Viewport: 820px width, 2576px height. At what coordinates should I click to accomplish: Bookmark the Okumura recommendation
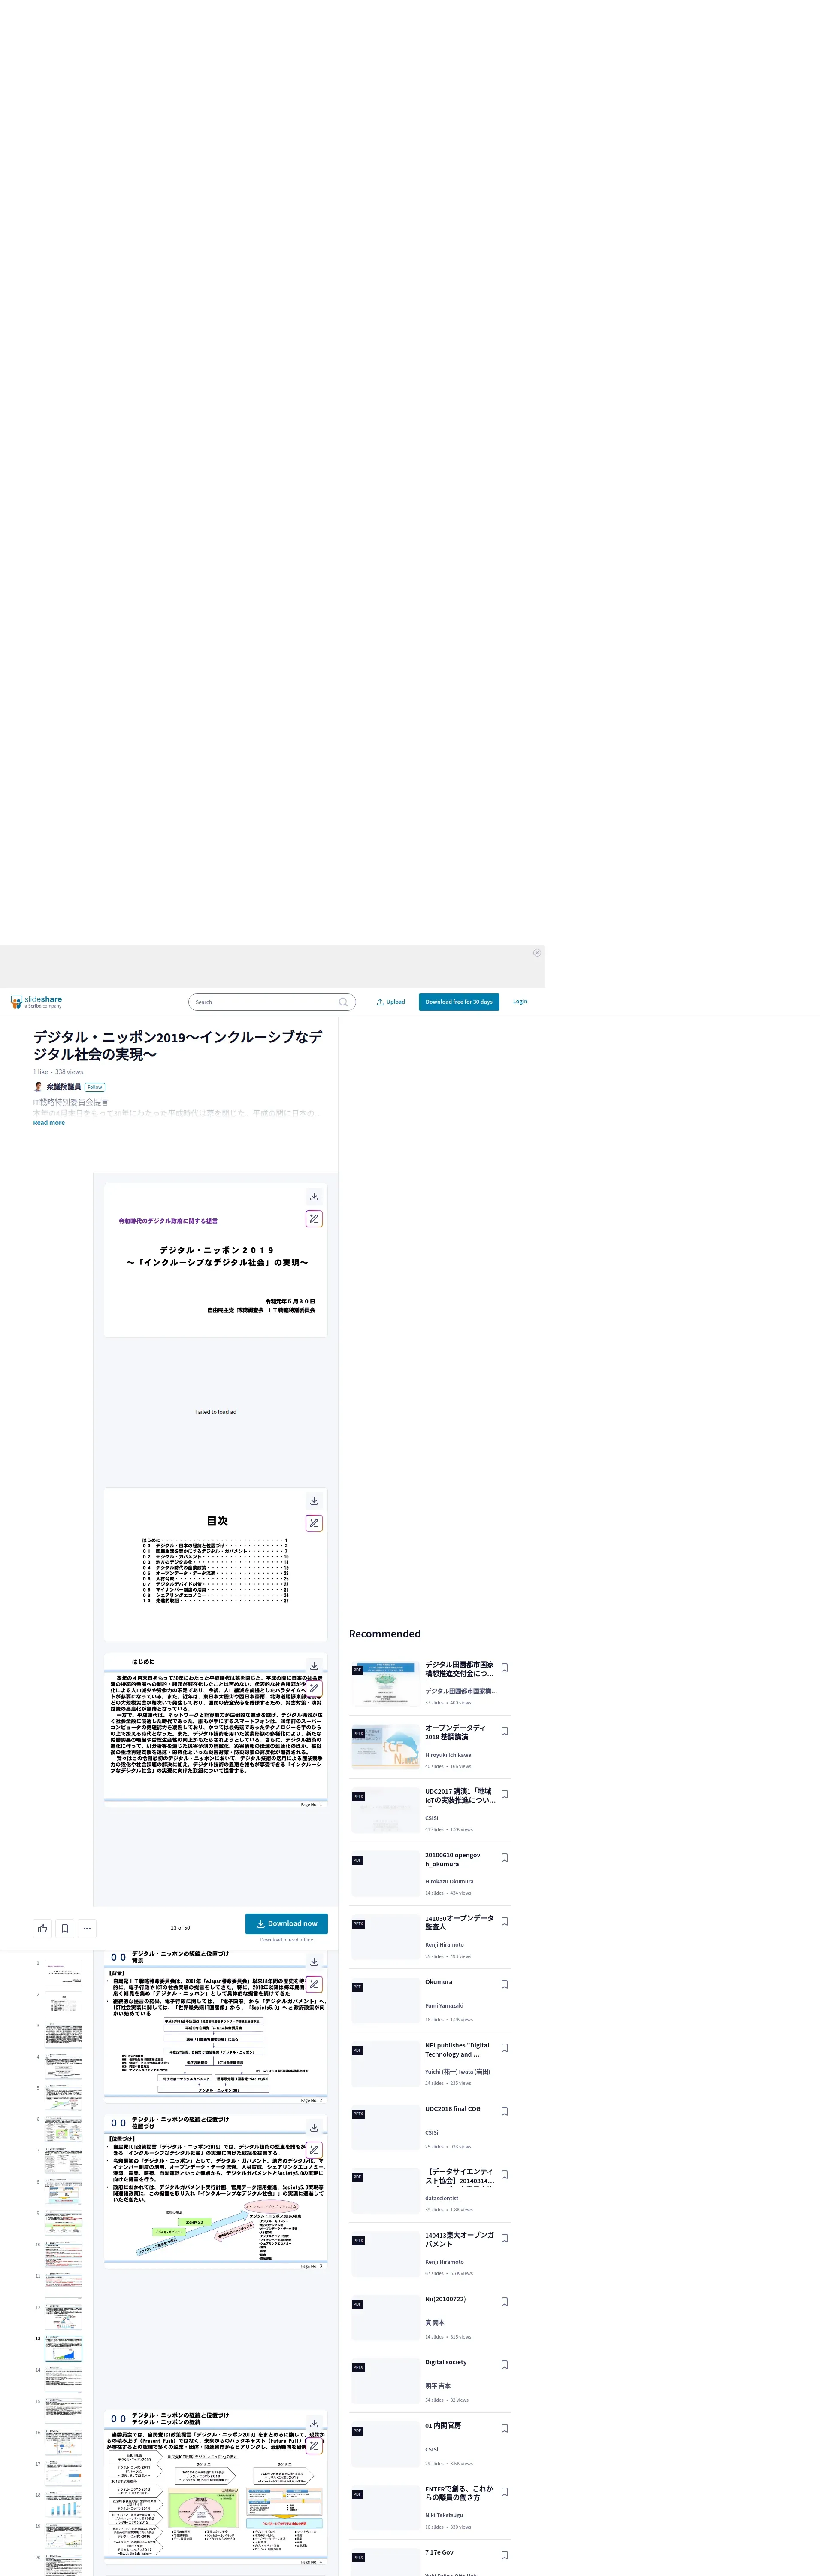click(x=505, y=1985)
